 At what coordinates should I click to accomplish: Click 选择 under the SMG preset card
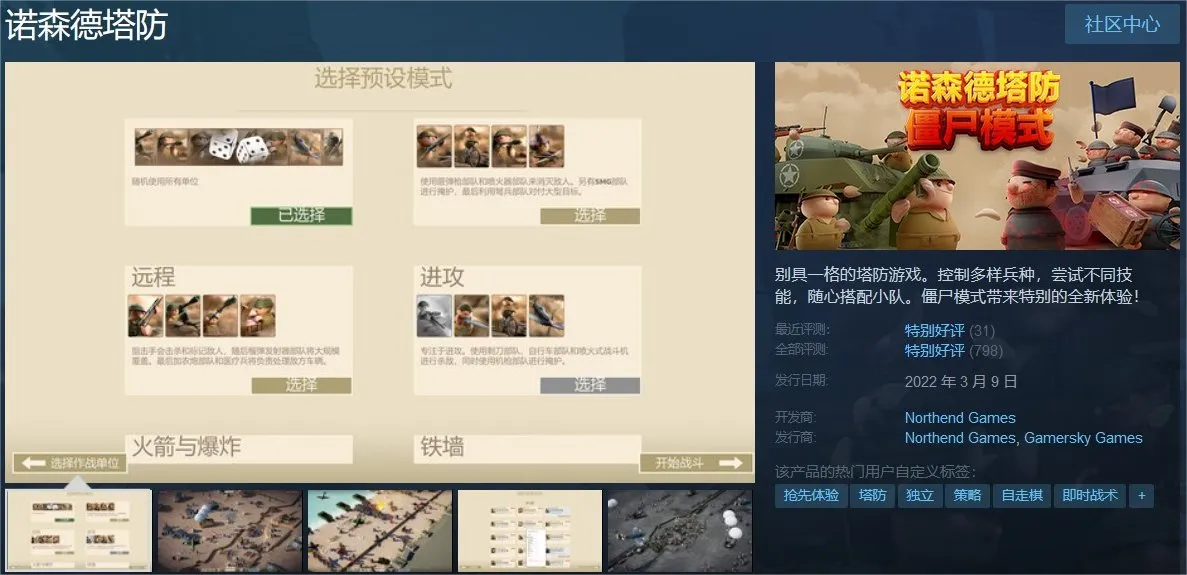coord(590,216)
